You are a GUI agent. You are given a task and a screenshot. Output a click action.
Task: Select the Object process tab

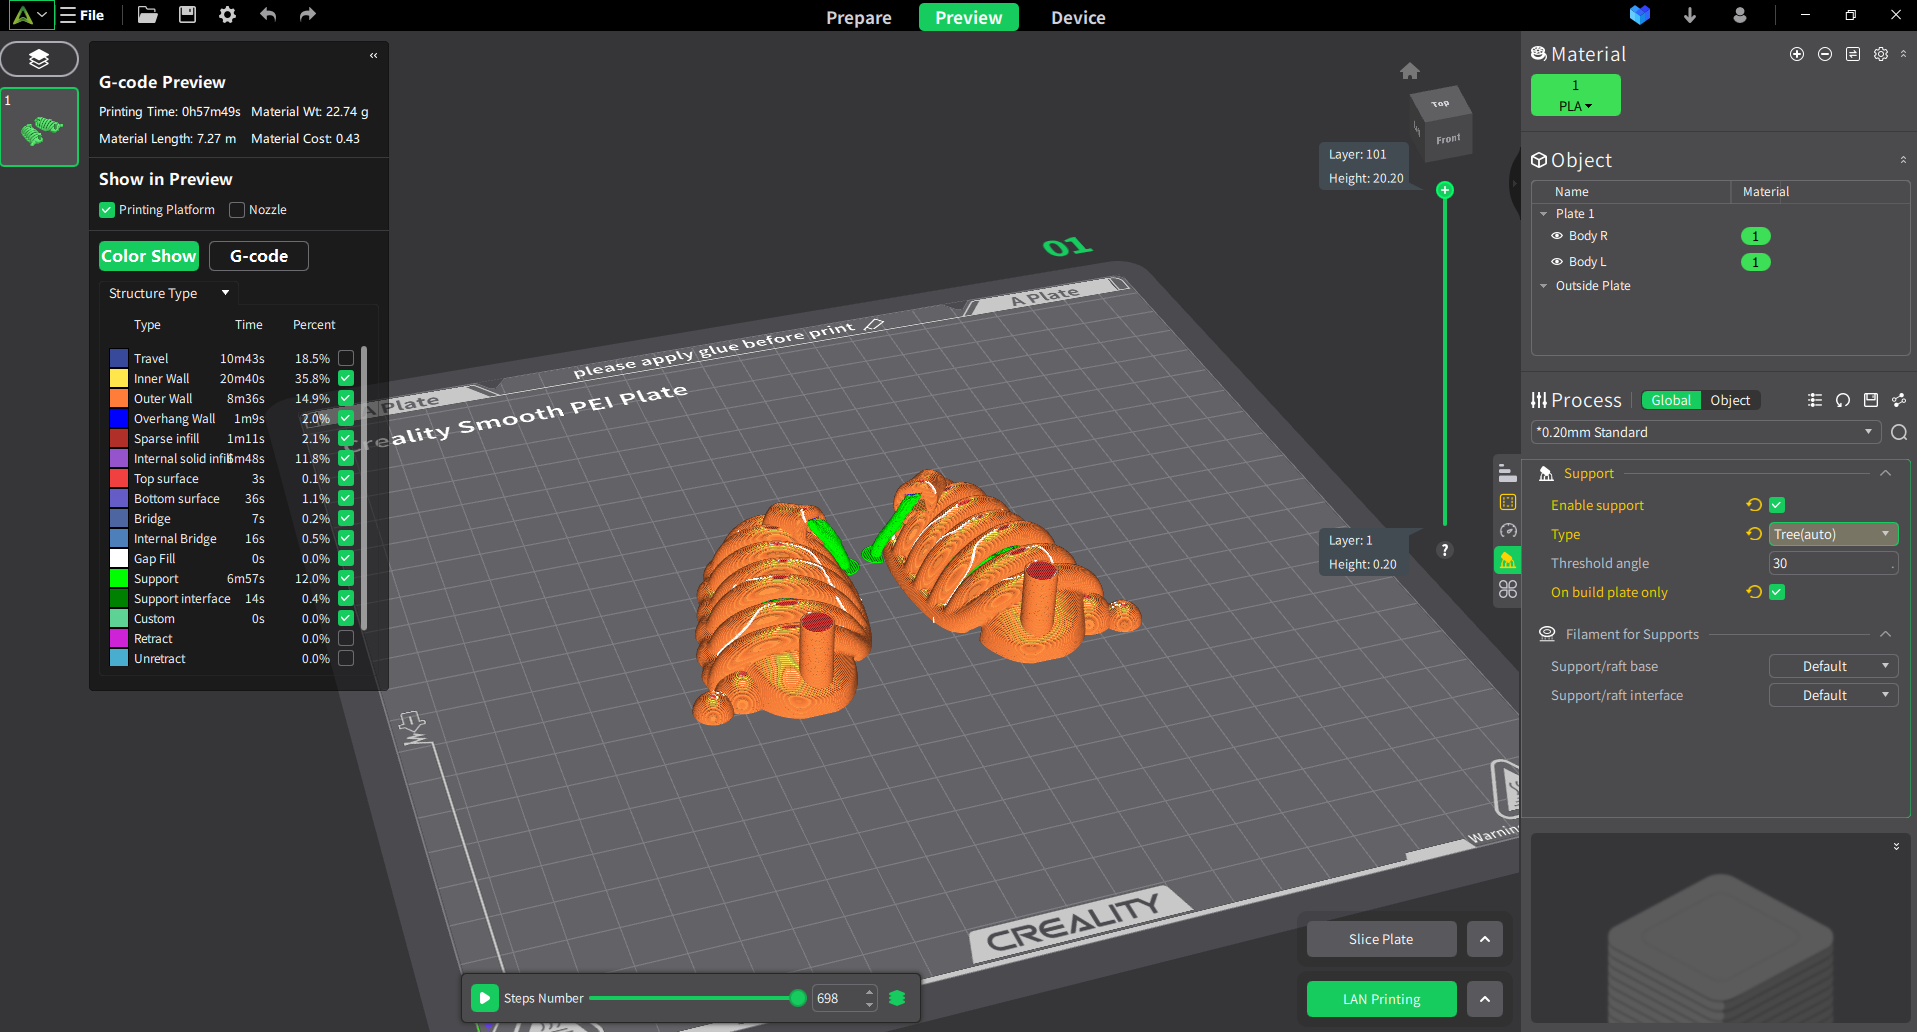(1730, 400)
